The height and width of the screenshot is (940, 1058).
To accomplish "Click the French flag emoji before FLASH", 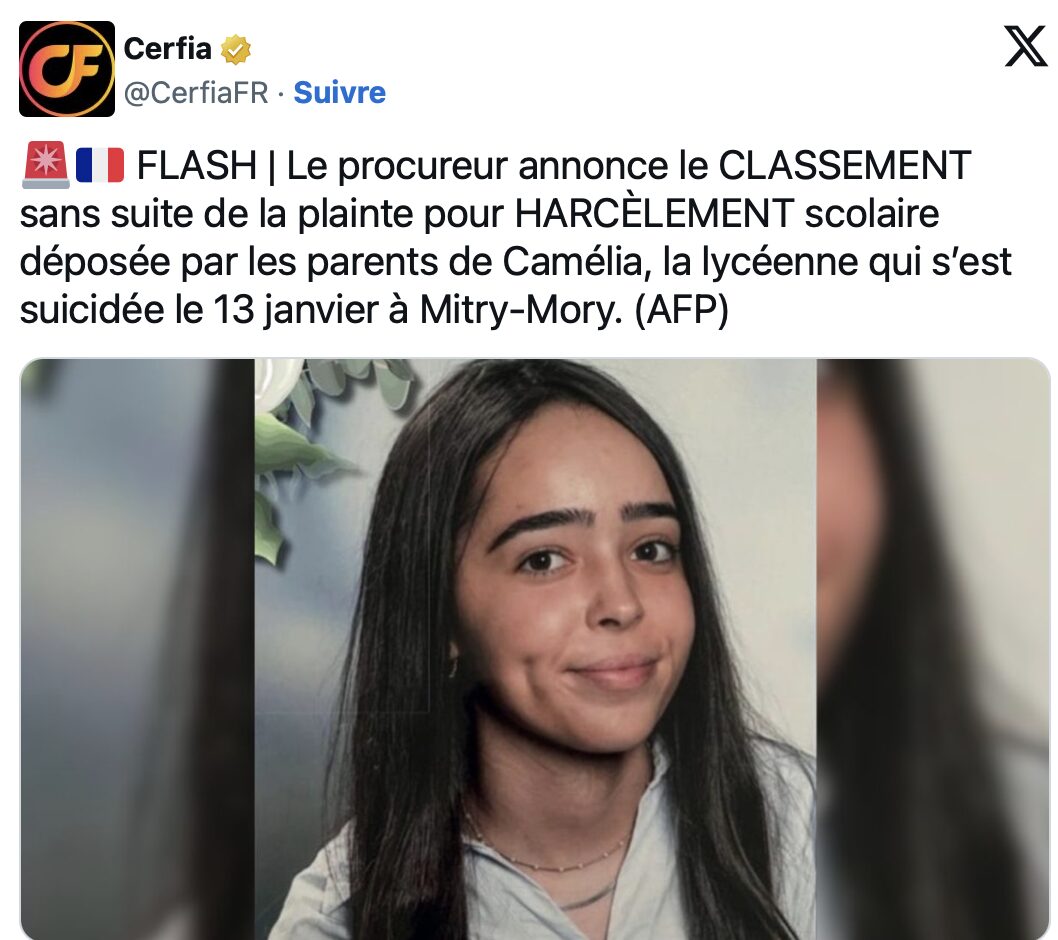I will coord(100,165).
